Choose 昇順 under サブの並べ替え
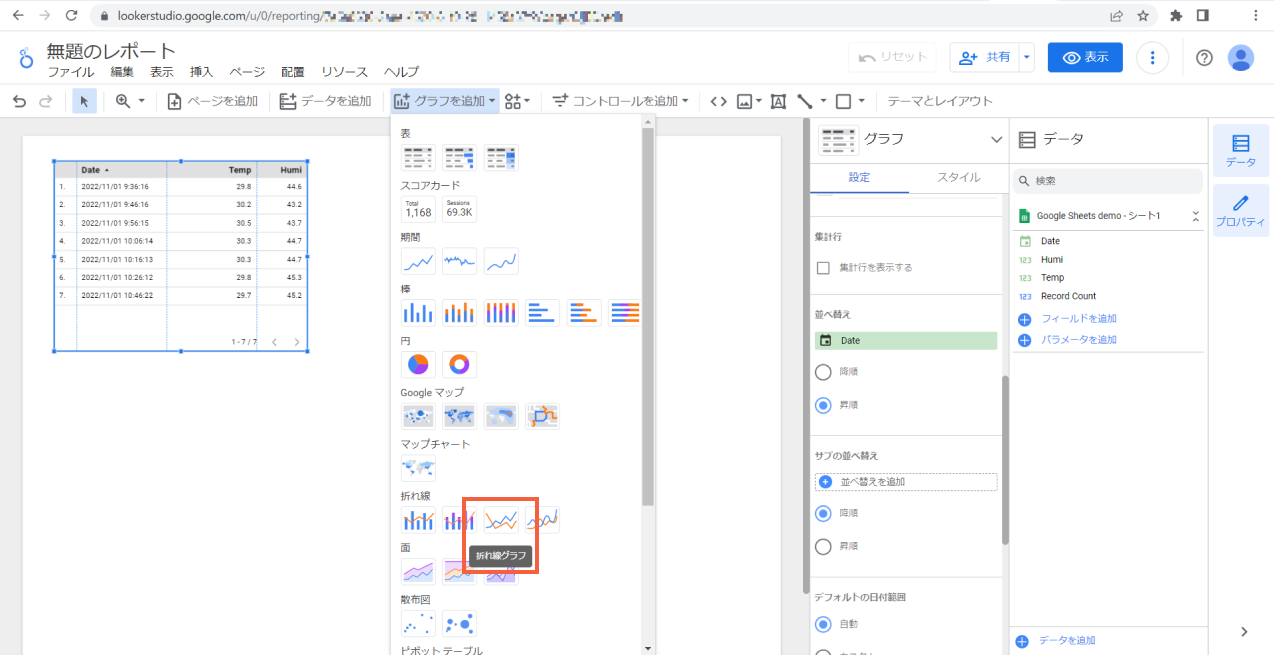Image resolution: width=1275 pixels, height=655 pixels. click(824, 546)
